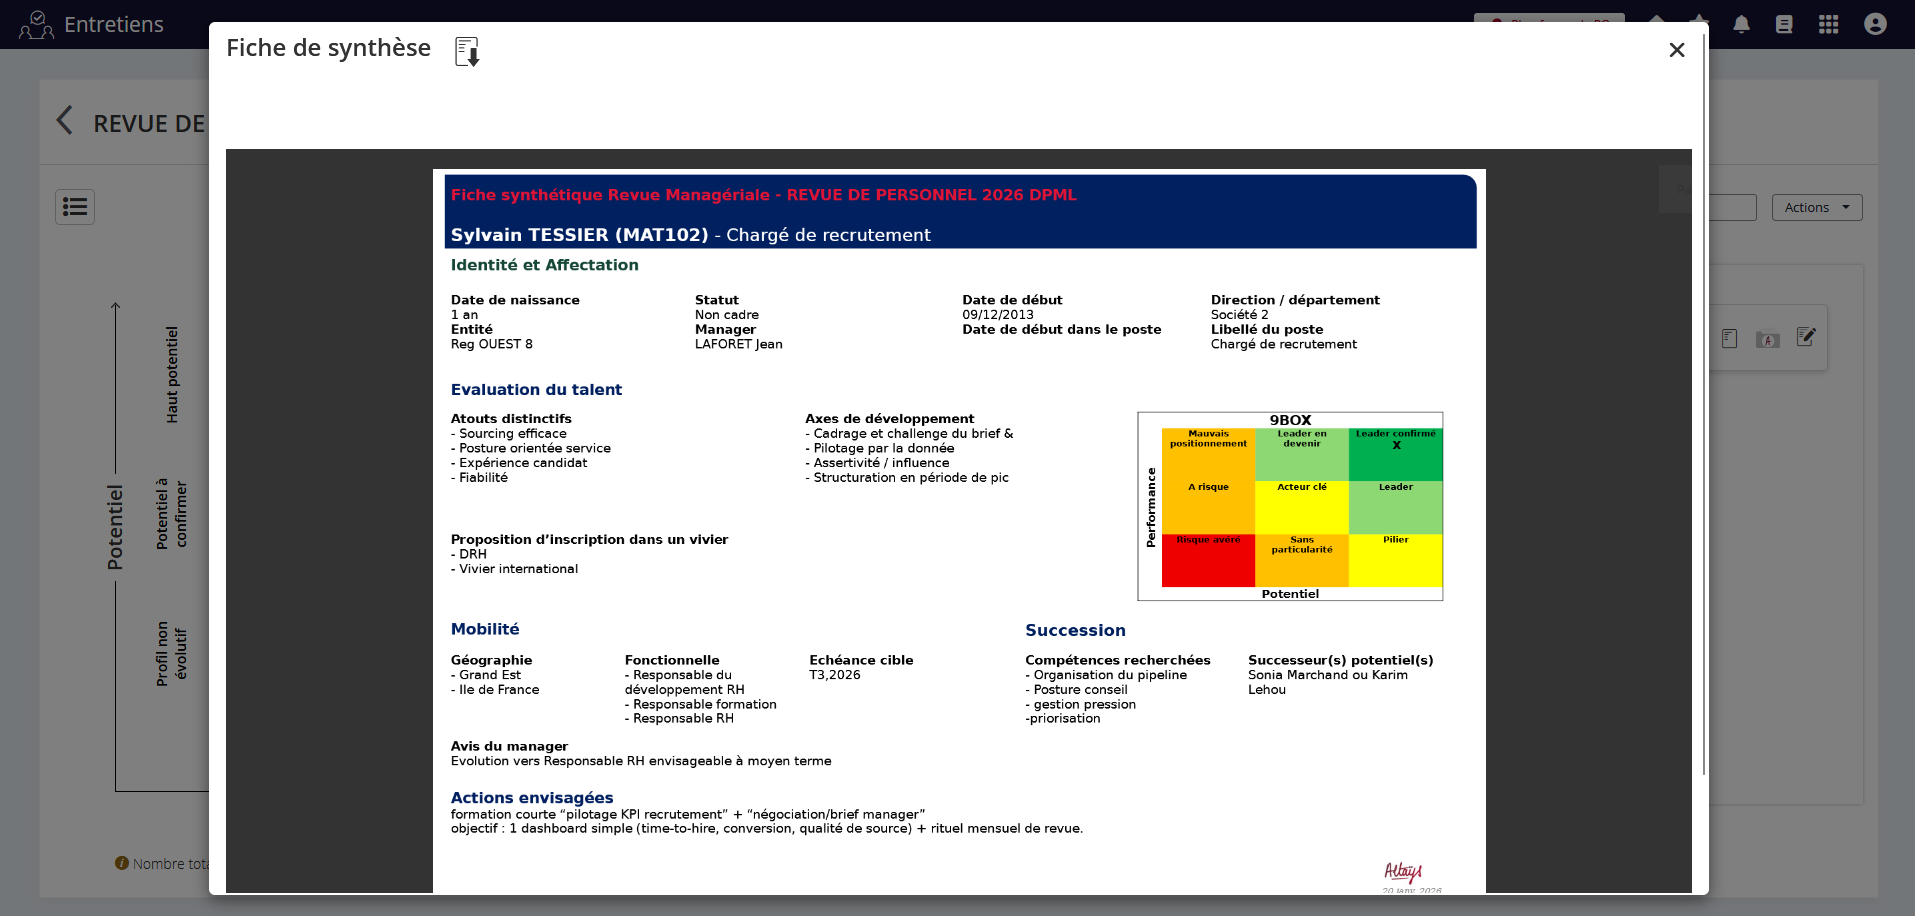Select the green Leader confirmé 9BOX cell
This screenshot has width=1915, height=916.
(x=1395, y=455)
